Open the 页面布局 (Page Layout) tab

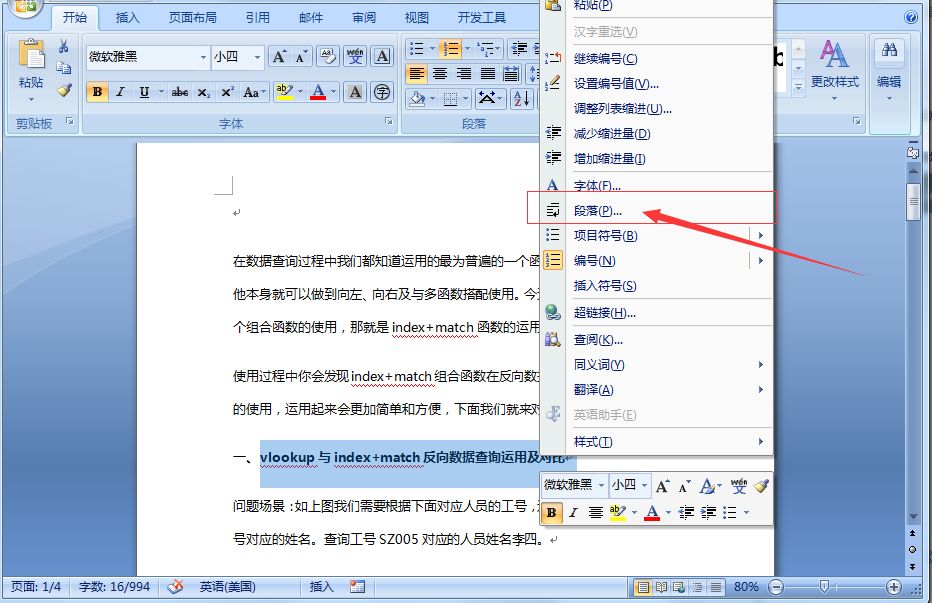193,18
